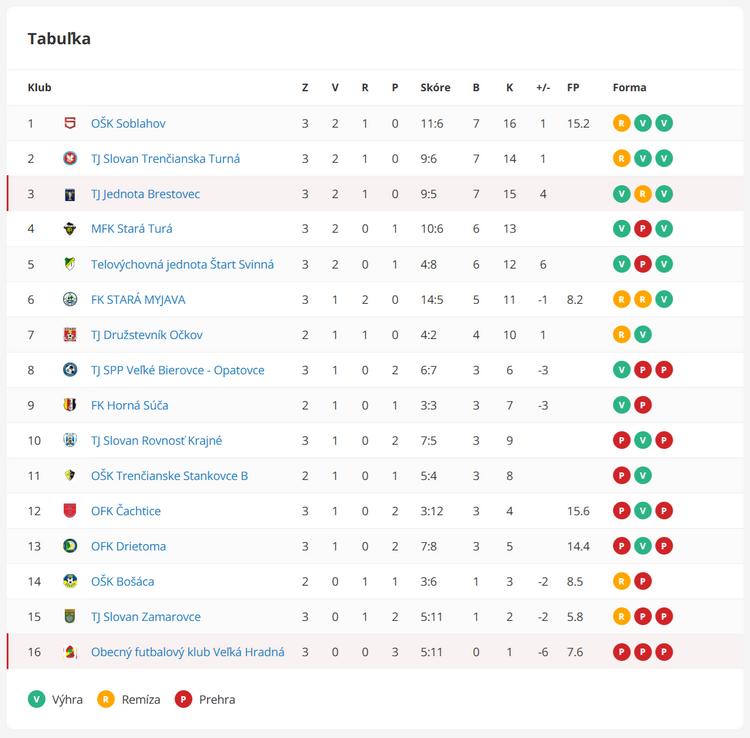The image size is (750, 738).
Task: Click the OŠK Bošáca club logo
Action: pyautogui.click(x=70, y=581)
